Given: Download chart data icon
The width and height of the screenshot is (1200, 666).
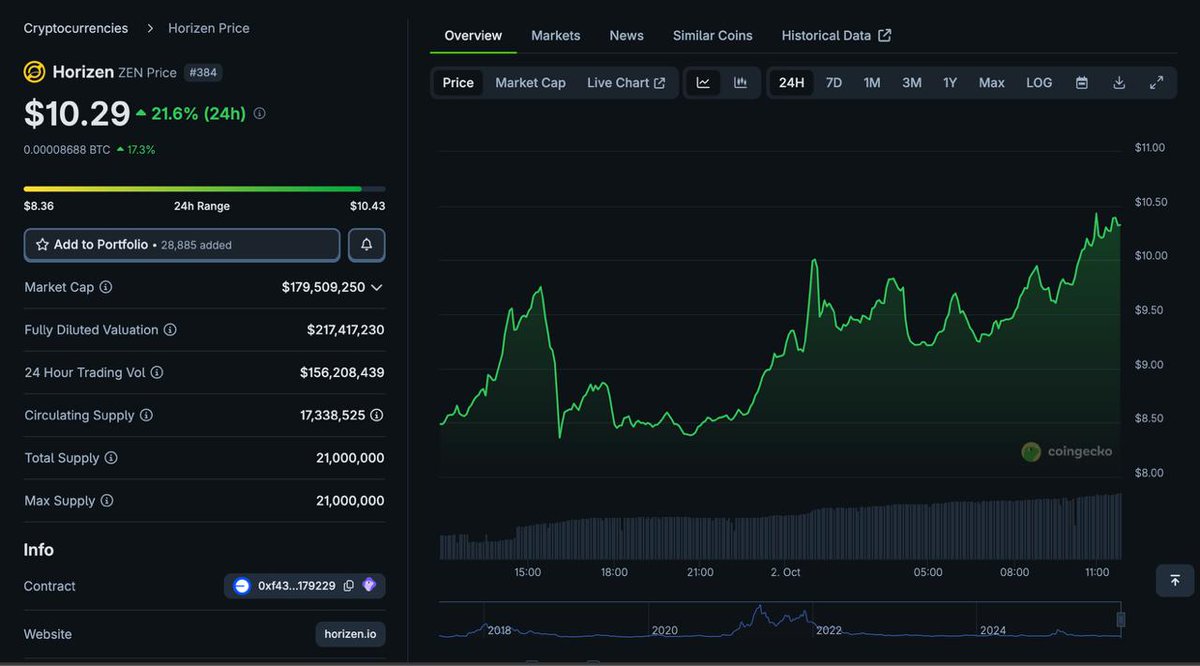Looking at the screenshot, I should [1119, 83].
